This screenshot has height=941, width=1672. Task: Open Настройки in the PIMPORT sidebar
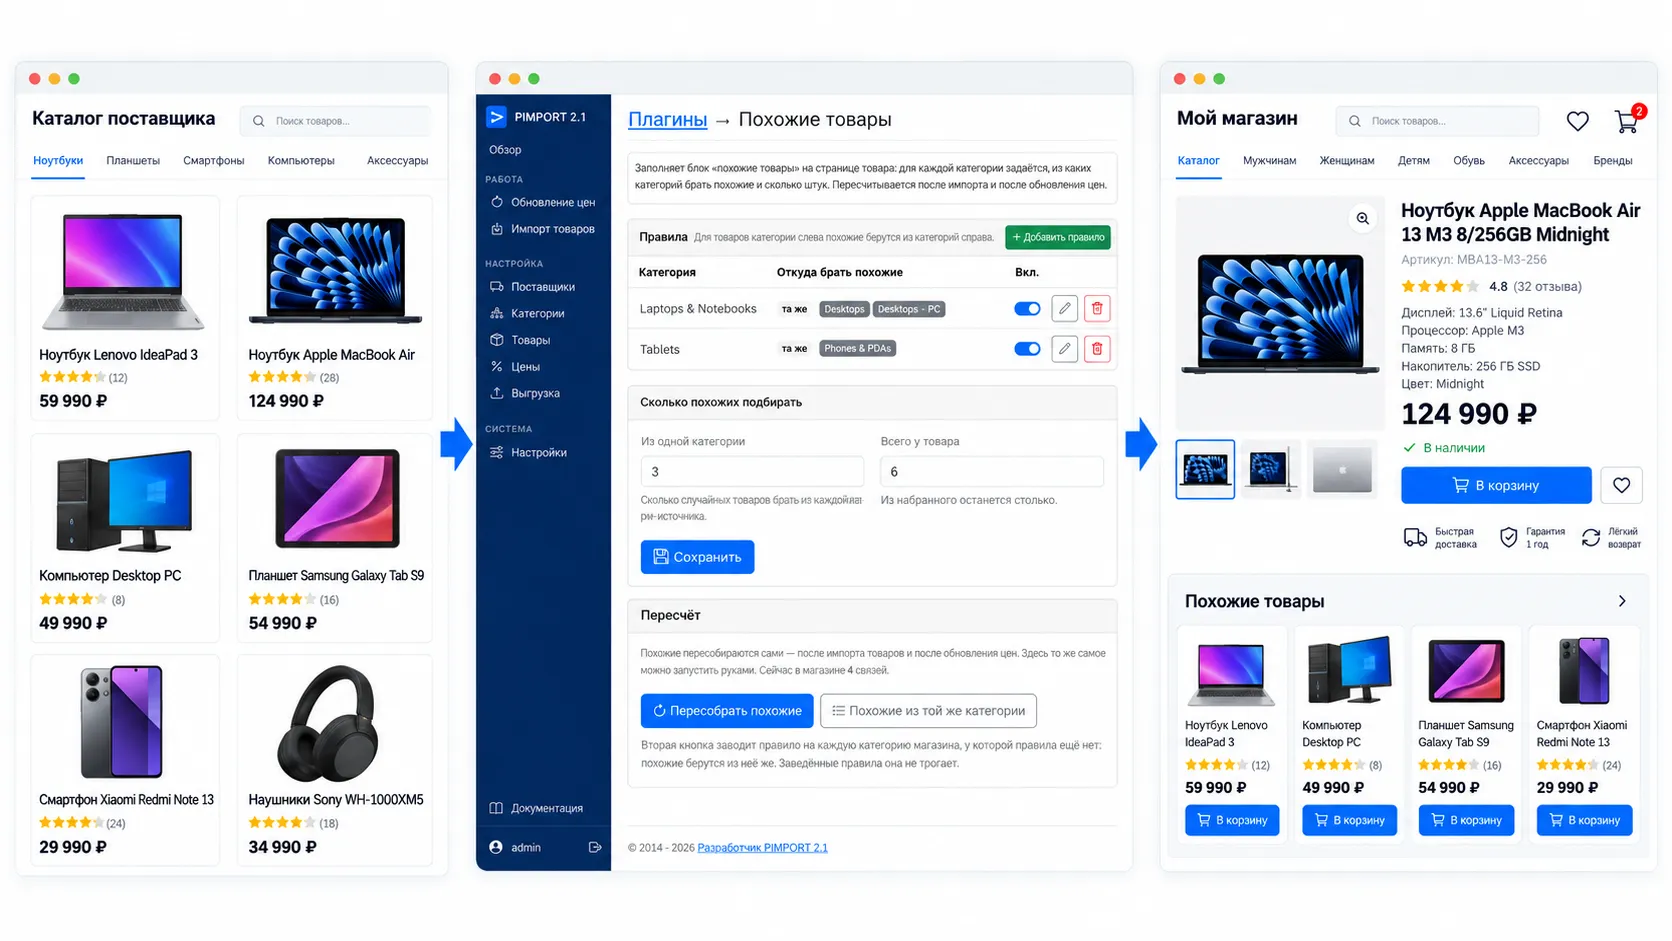point(529,453)
